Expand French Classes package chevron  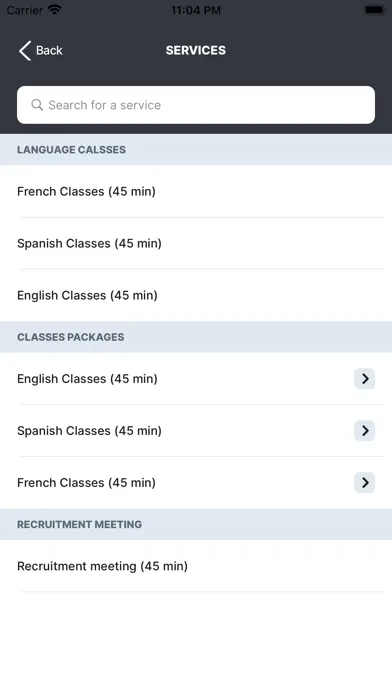(x=364, y=482)
